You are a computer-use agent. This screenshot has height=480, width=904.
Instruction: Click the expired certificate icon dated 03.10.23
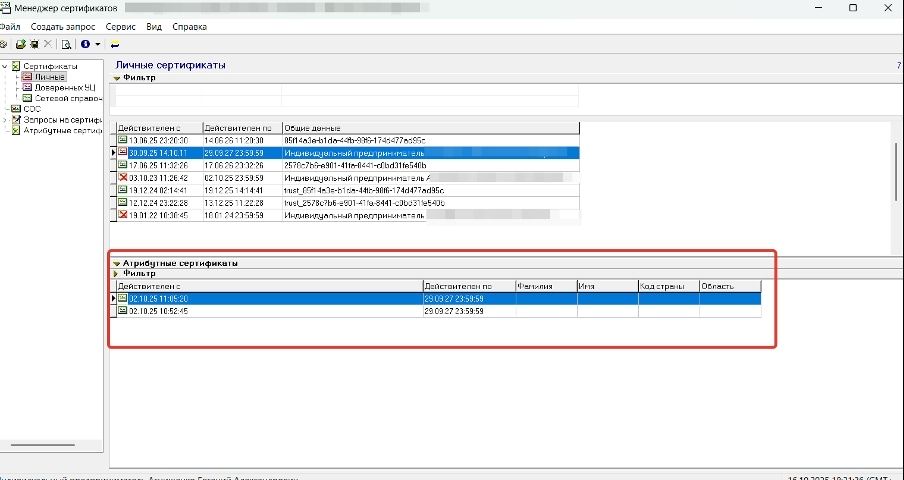point(123,177)
